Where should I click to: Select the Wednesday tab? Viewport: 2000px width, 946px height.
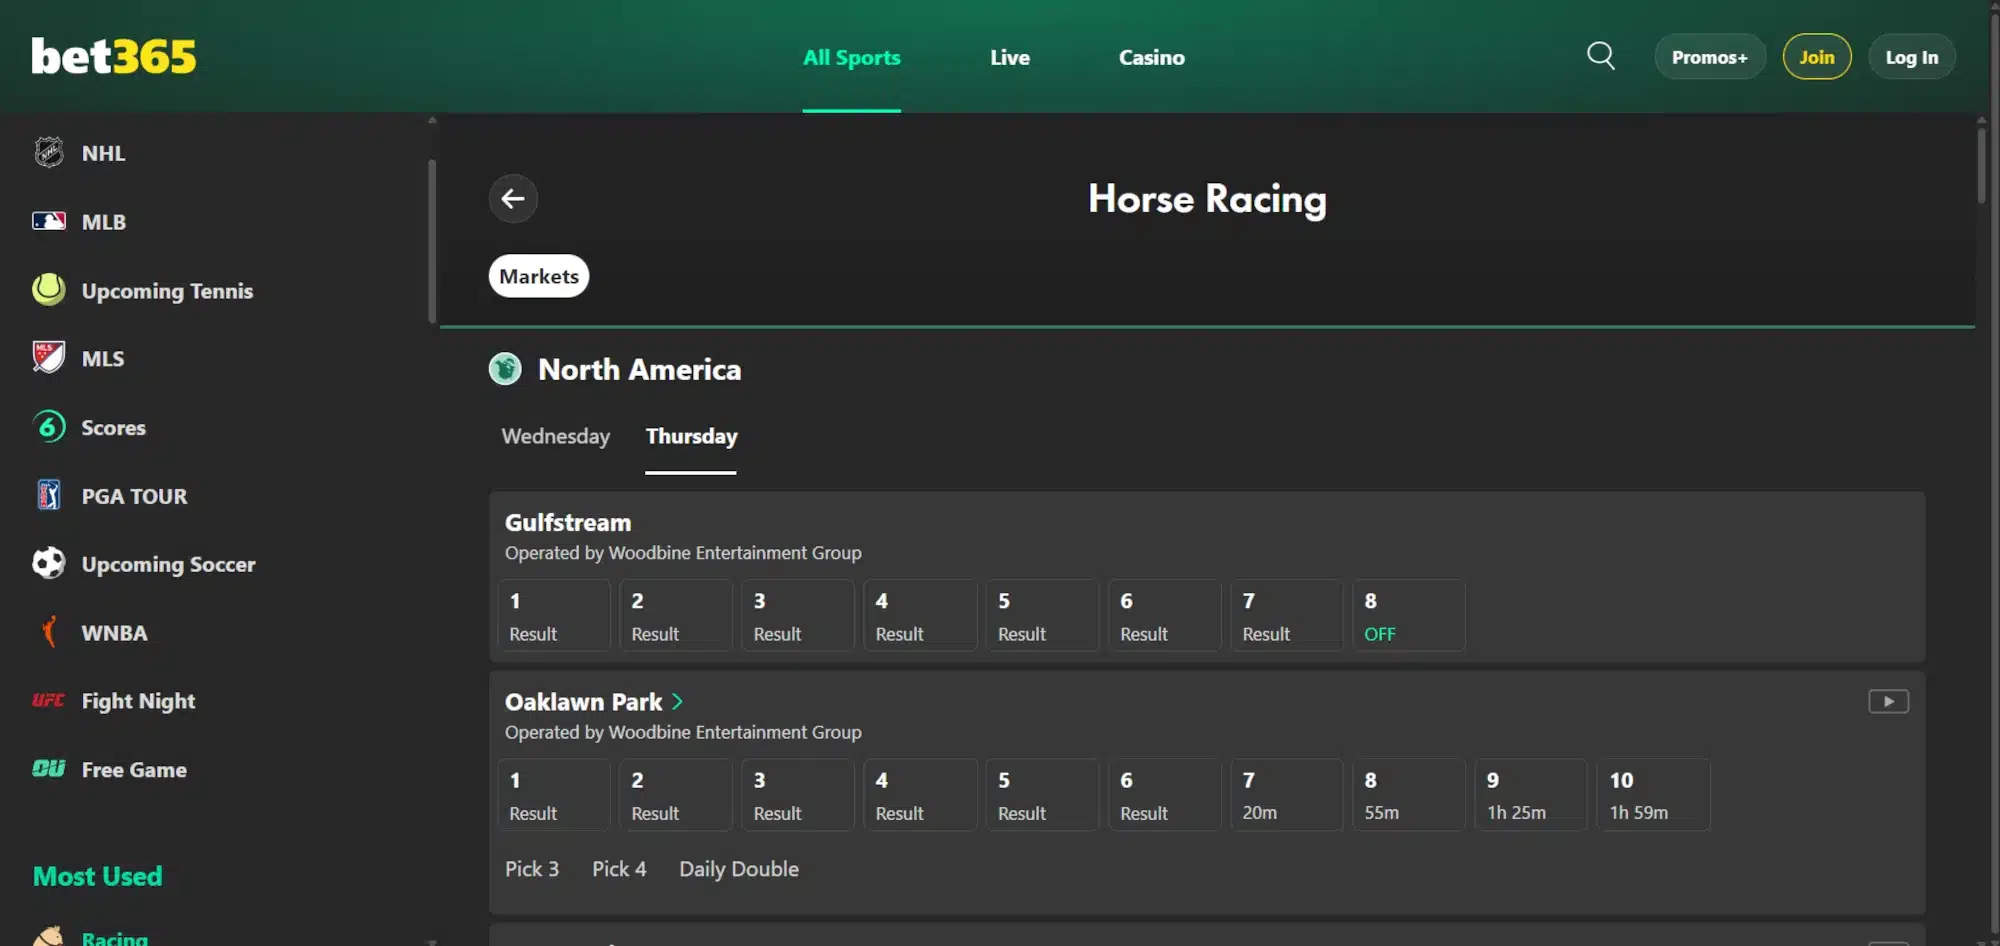555,437
